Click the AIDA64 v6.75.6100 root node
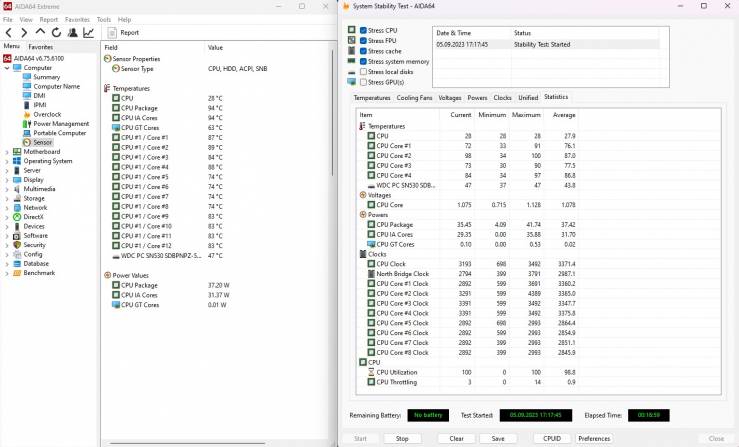Image resolution: width=739 pixels, height=447 pixels. pyautogui.click(x=39, y=58)
